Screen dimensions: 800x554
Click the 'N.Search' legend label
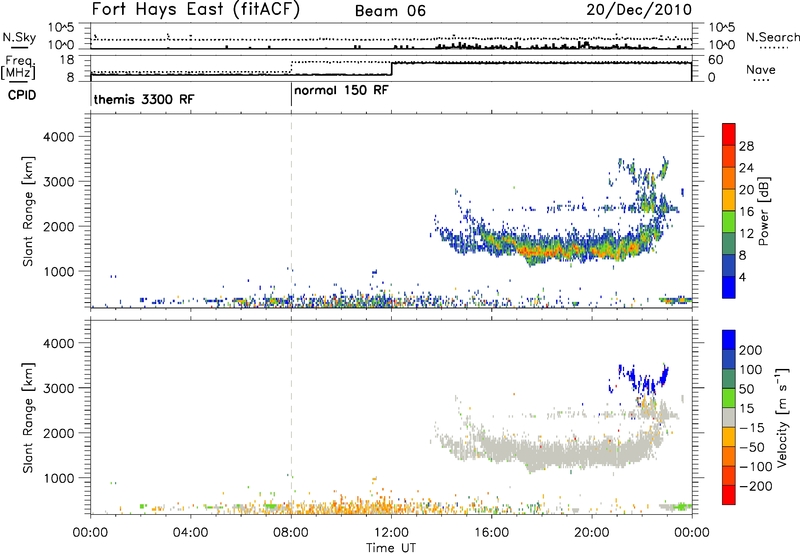(x=772, y=37)
